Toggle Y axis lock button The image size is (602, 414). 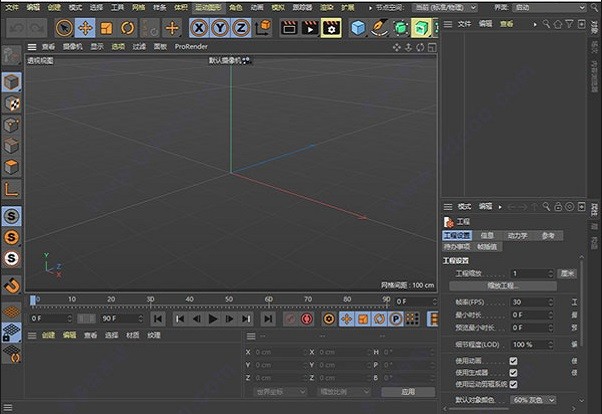(x=220, y=28)
